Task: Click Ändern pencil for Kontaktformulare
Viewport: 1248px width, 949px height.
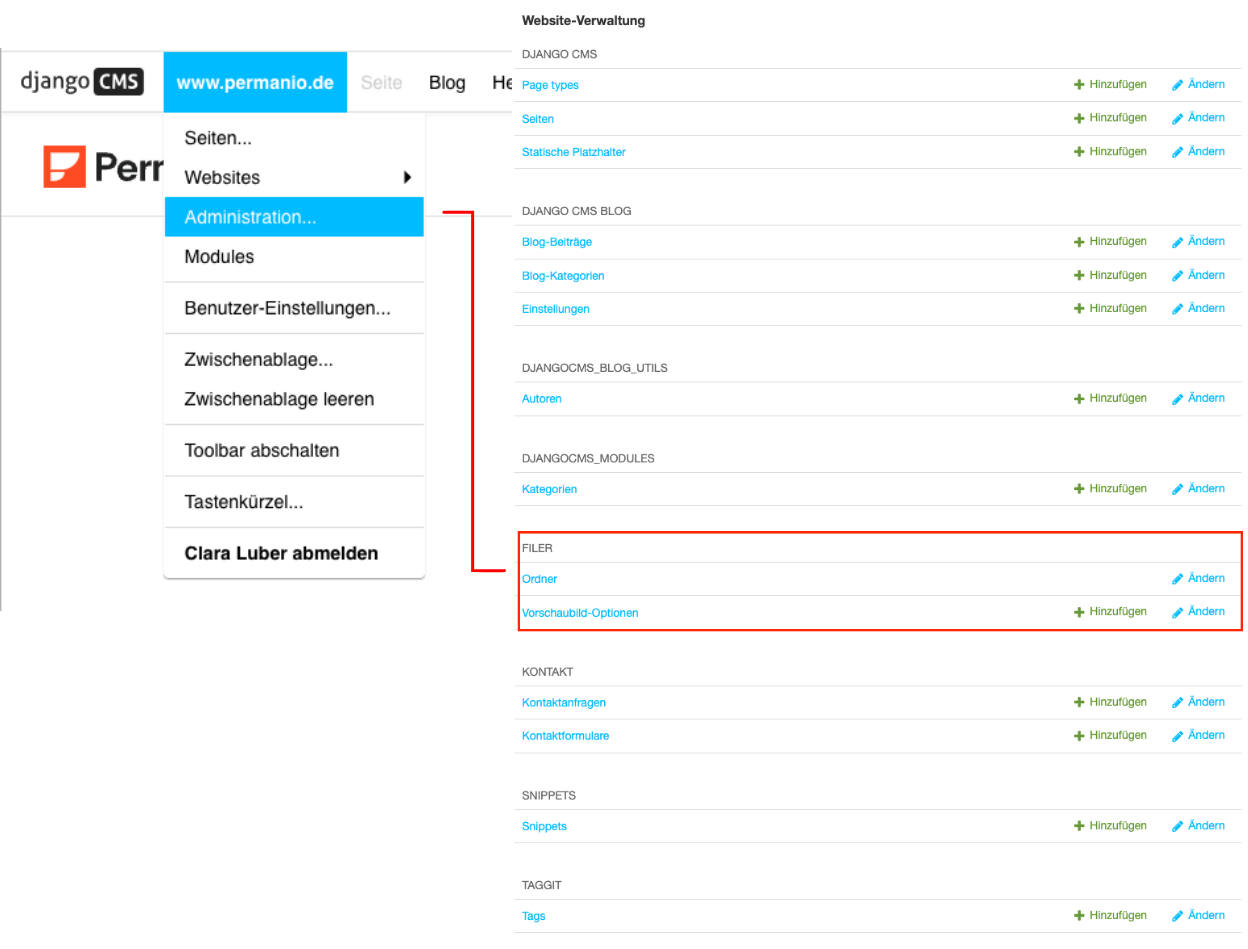Action: (1198, 736)
